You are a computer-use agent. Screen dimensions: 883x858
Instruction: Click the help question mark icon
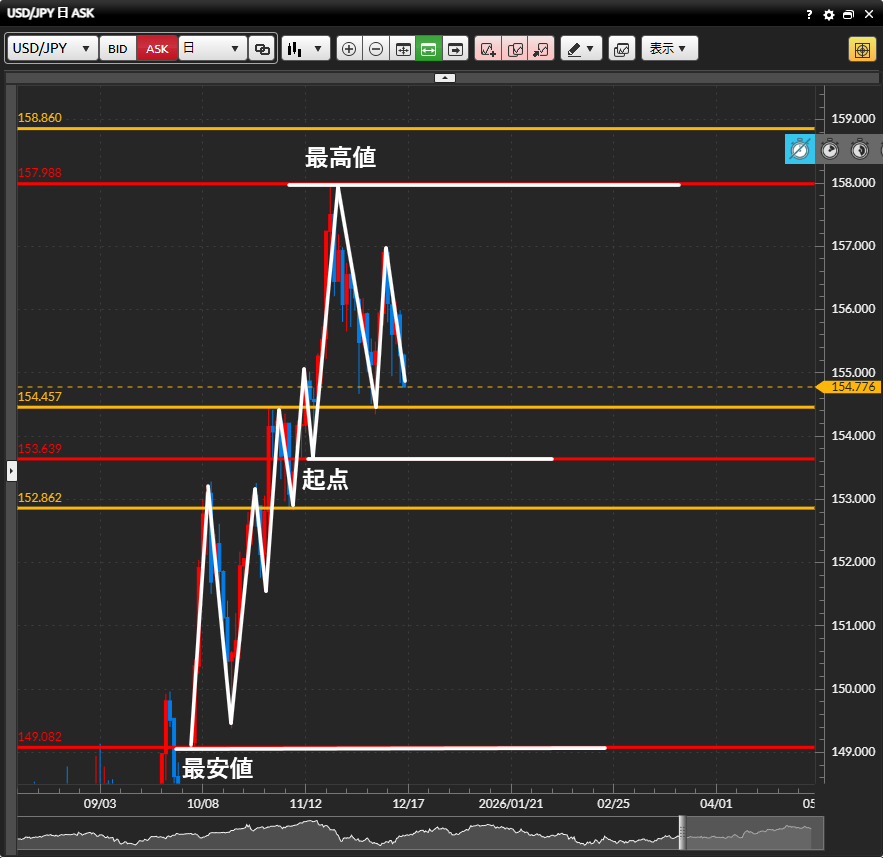pyautogui.click(x=809, y=15)
